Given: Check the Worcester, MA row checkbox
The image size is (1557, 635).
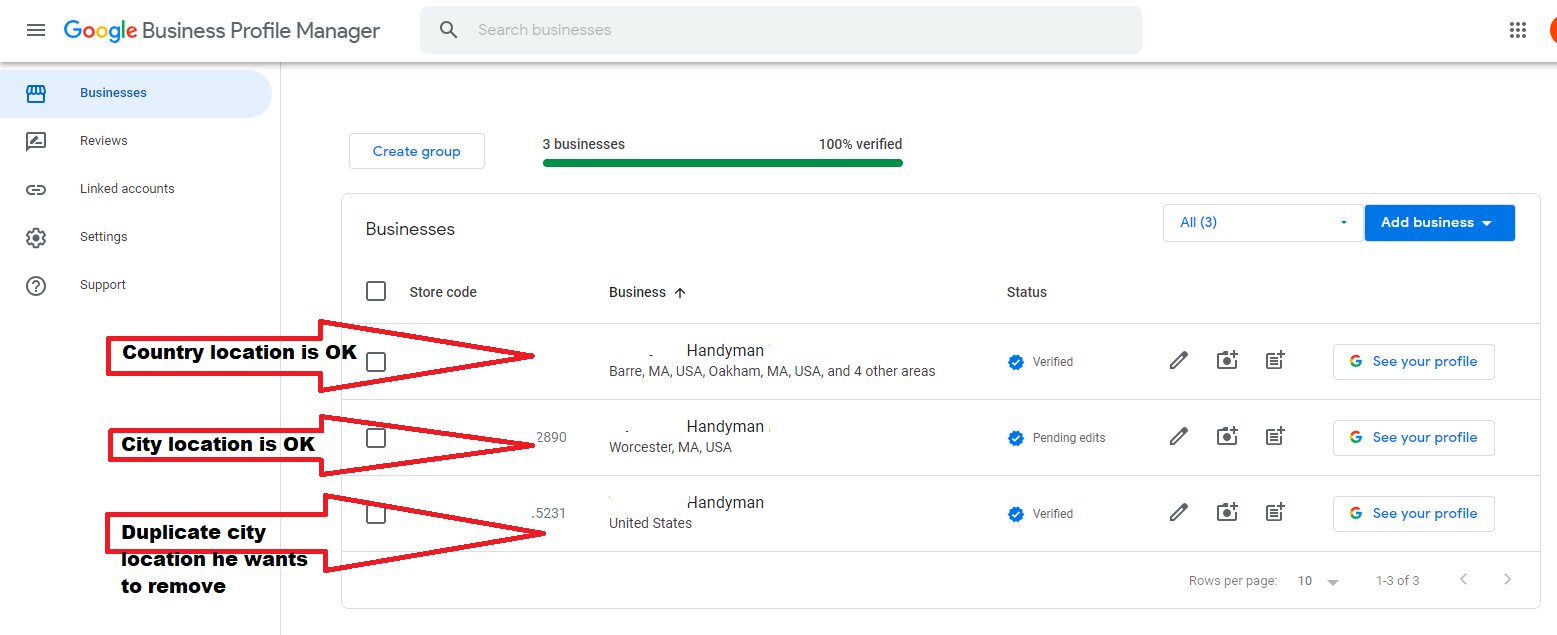Looking at the screenshot, I should pyautogui.click(x=376, y=438).
